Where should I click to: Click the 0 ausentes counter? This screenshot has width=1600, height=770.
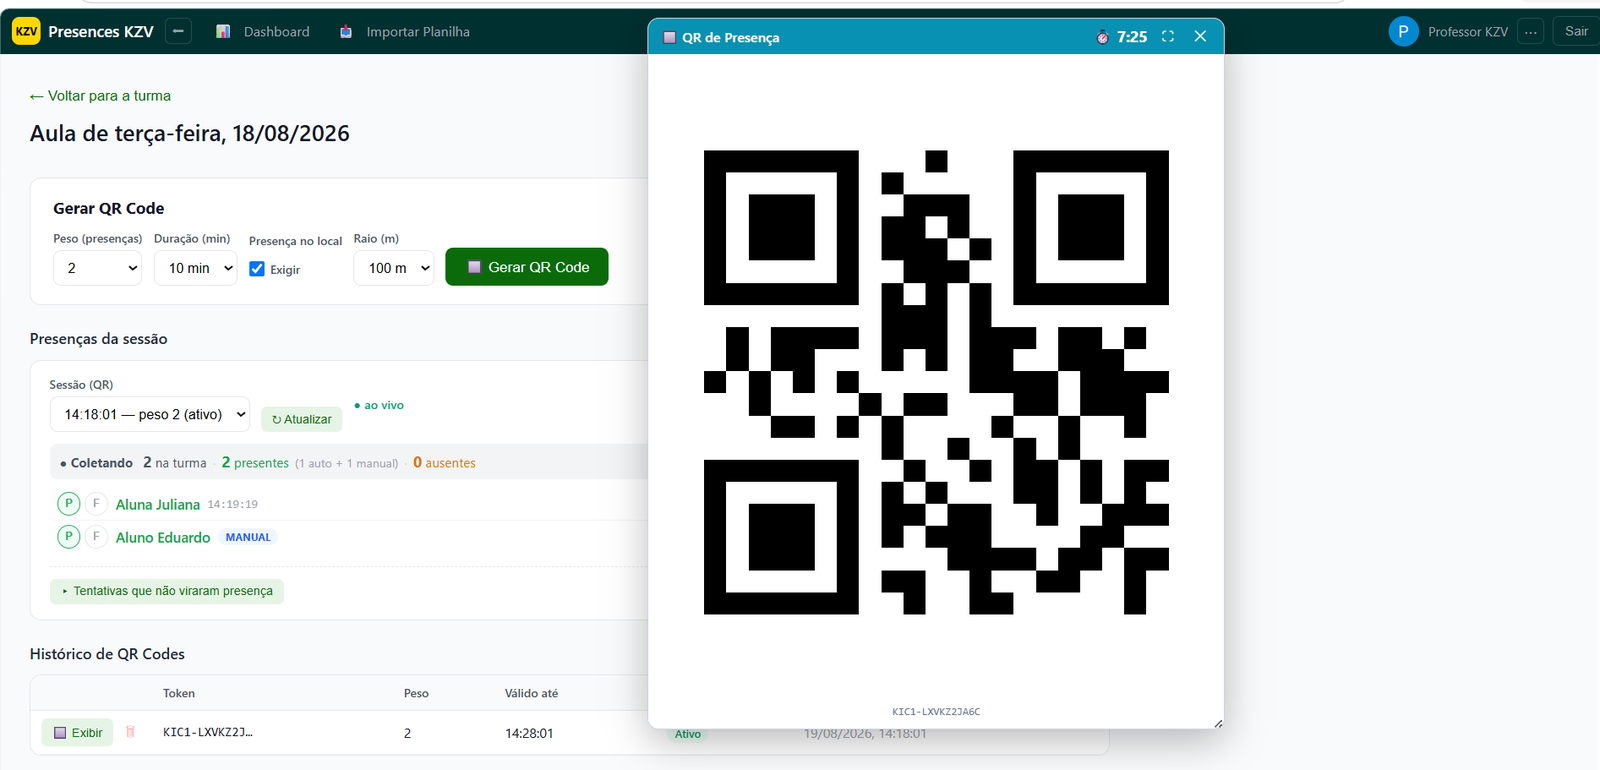point(444,463)
